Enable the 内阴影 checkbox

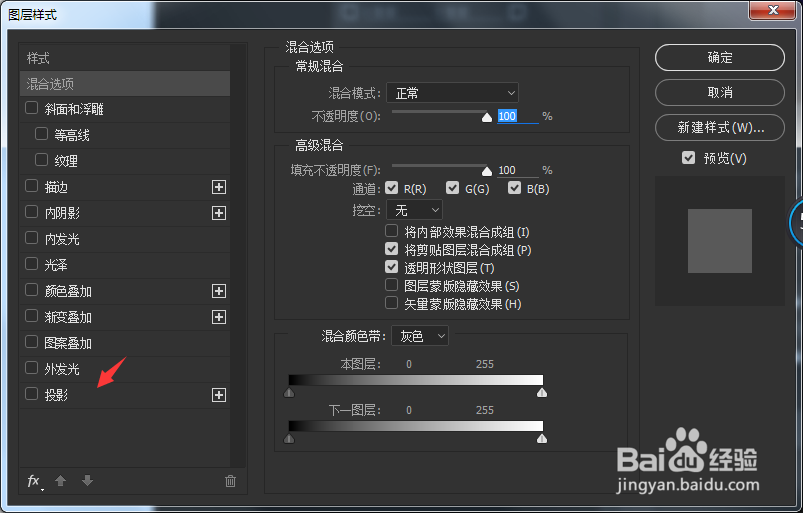coord(32,211)
